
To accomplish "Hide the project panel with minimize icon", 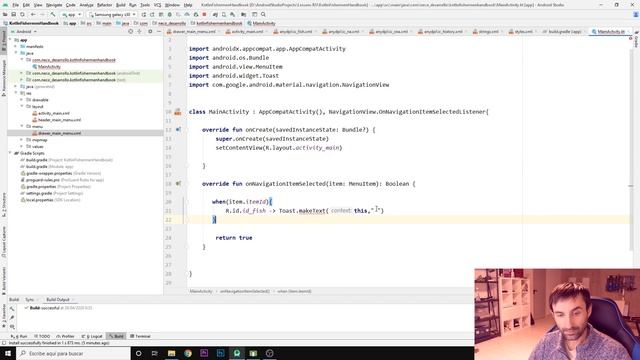I will pos(159,31).
